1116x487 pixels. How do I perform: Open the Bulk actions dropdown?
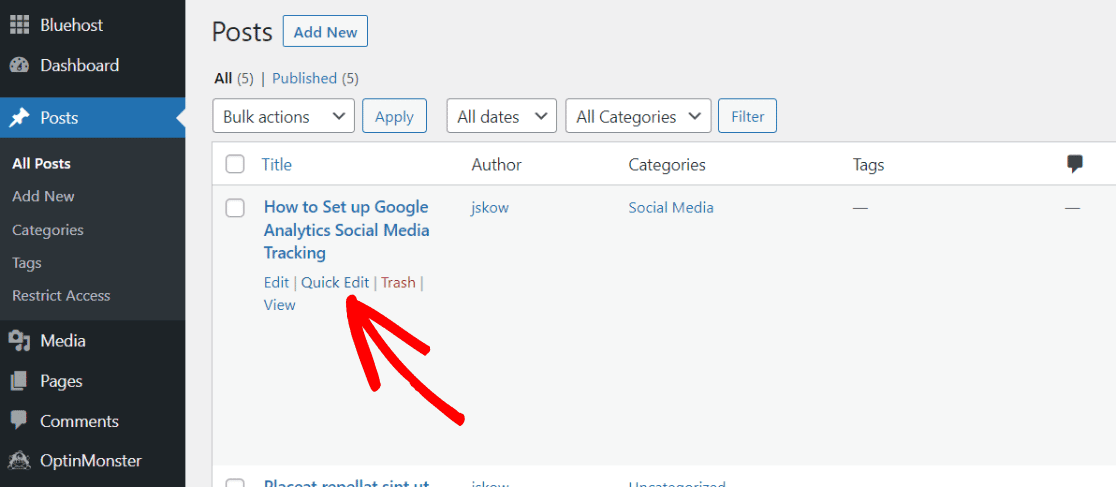pos(283,116)
